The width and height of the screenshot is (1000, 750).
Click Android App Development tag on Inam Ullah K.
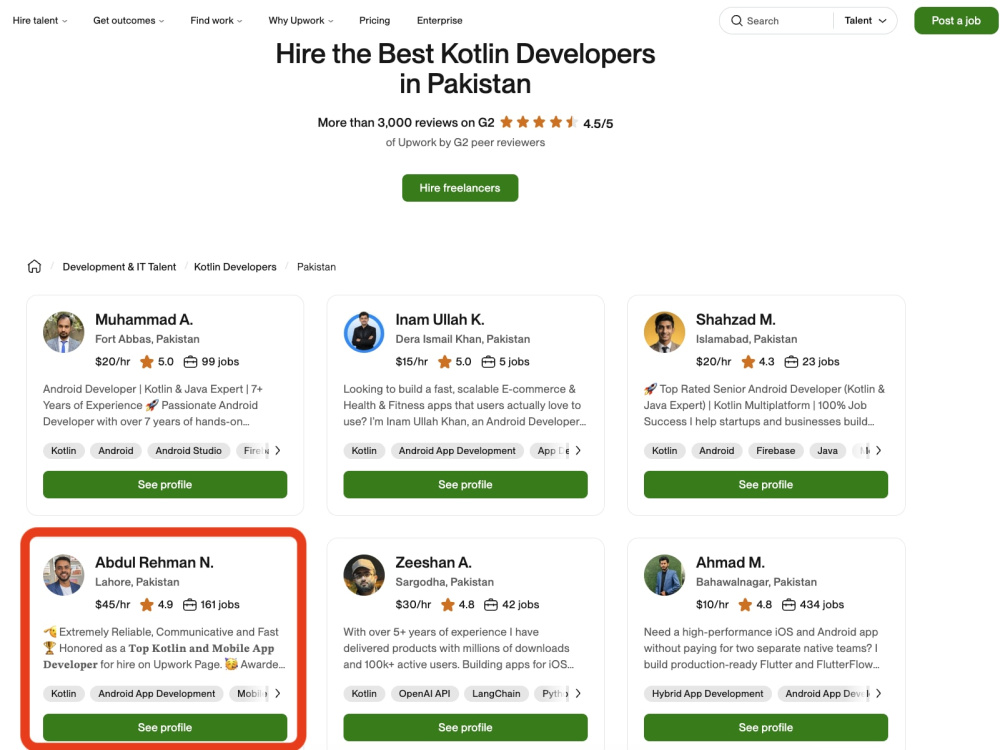(x=457, y=451)
